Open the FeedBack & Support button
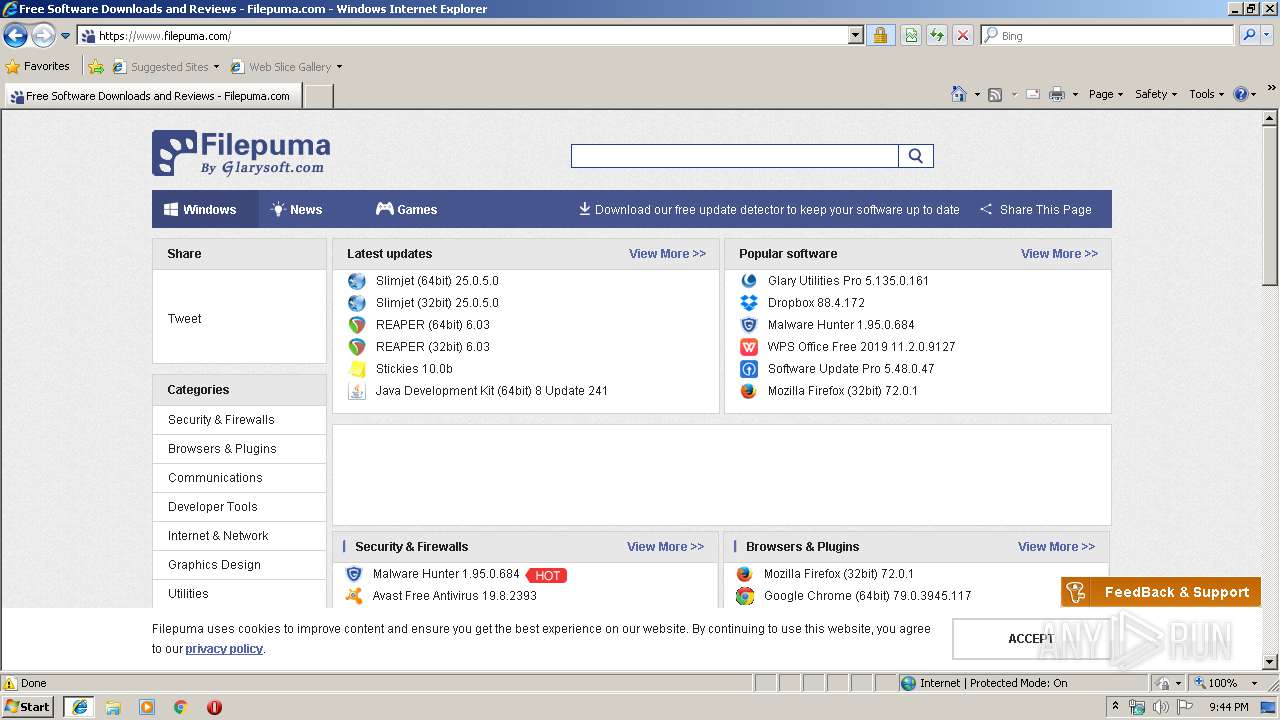 pyautogui.click(x=1161, y=592)
